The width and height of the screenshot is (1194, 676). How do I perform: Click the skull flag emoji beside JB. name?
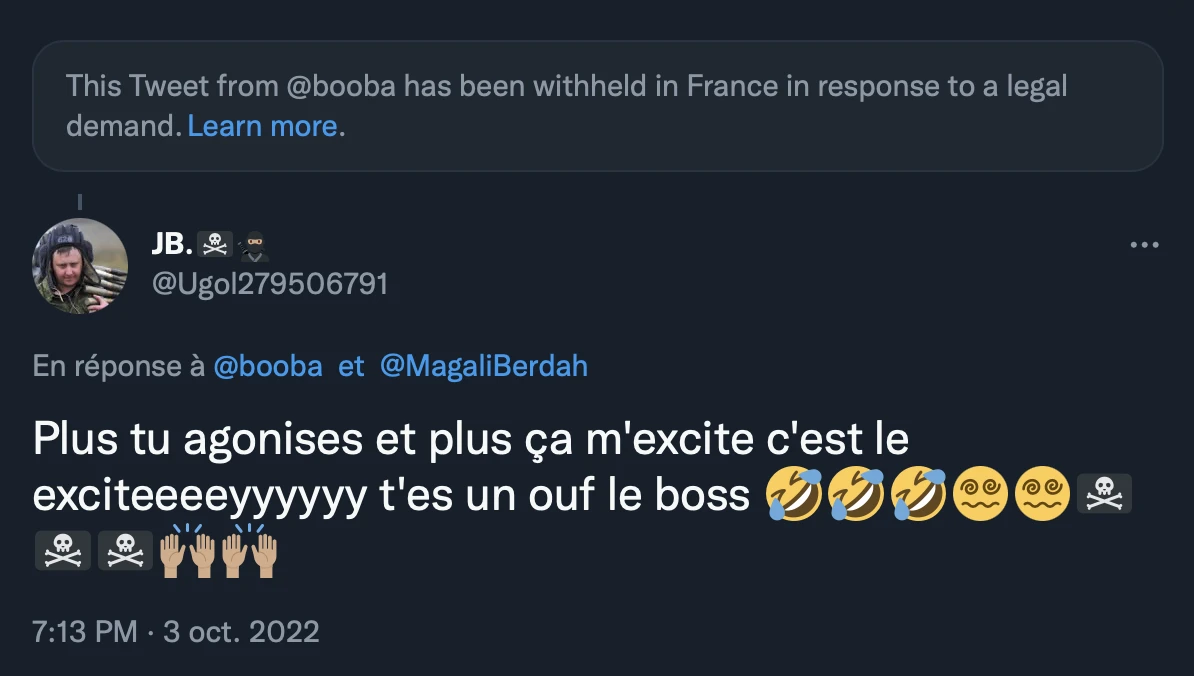click(215, 243)
